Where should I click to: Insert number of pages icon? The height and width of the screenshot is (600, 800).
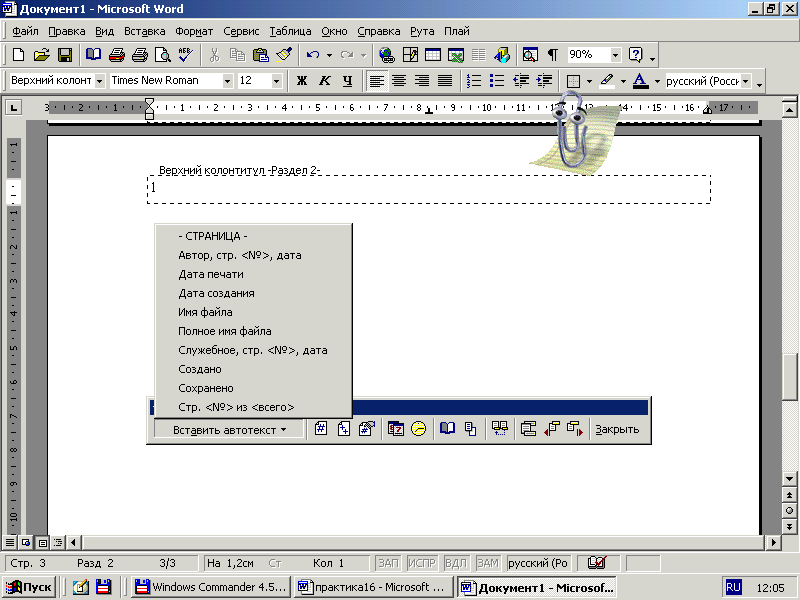pyautogui.click(x=344, y=429)
